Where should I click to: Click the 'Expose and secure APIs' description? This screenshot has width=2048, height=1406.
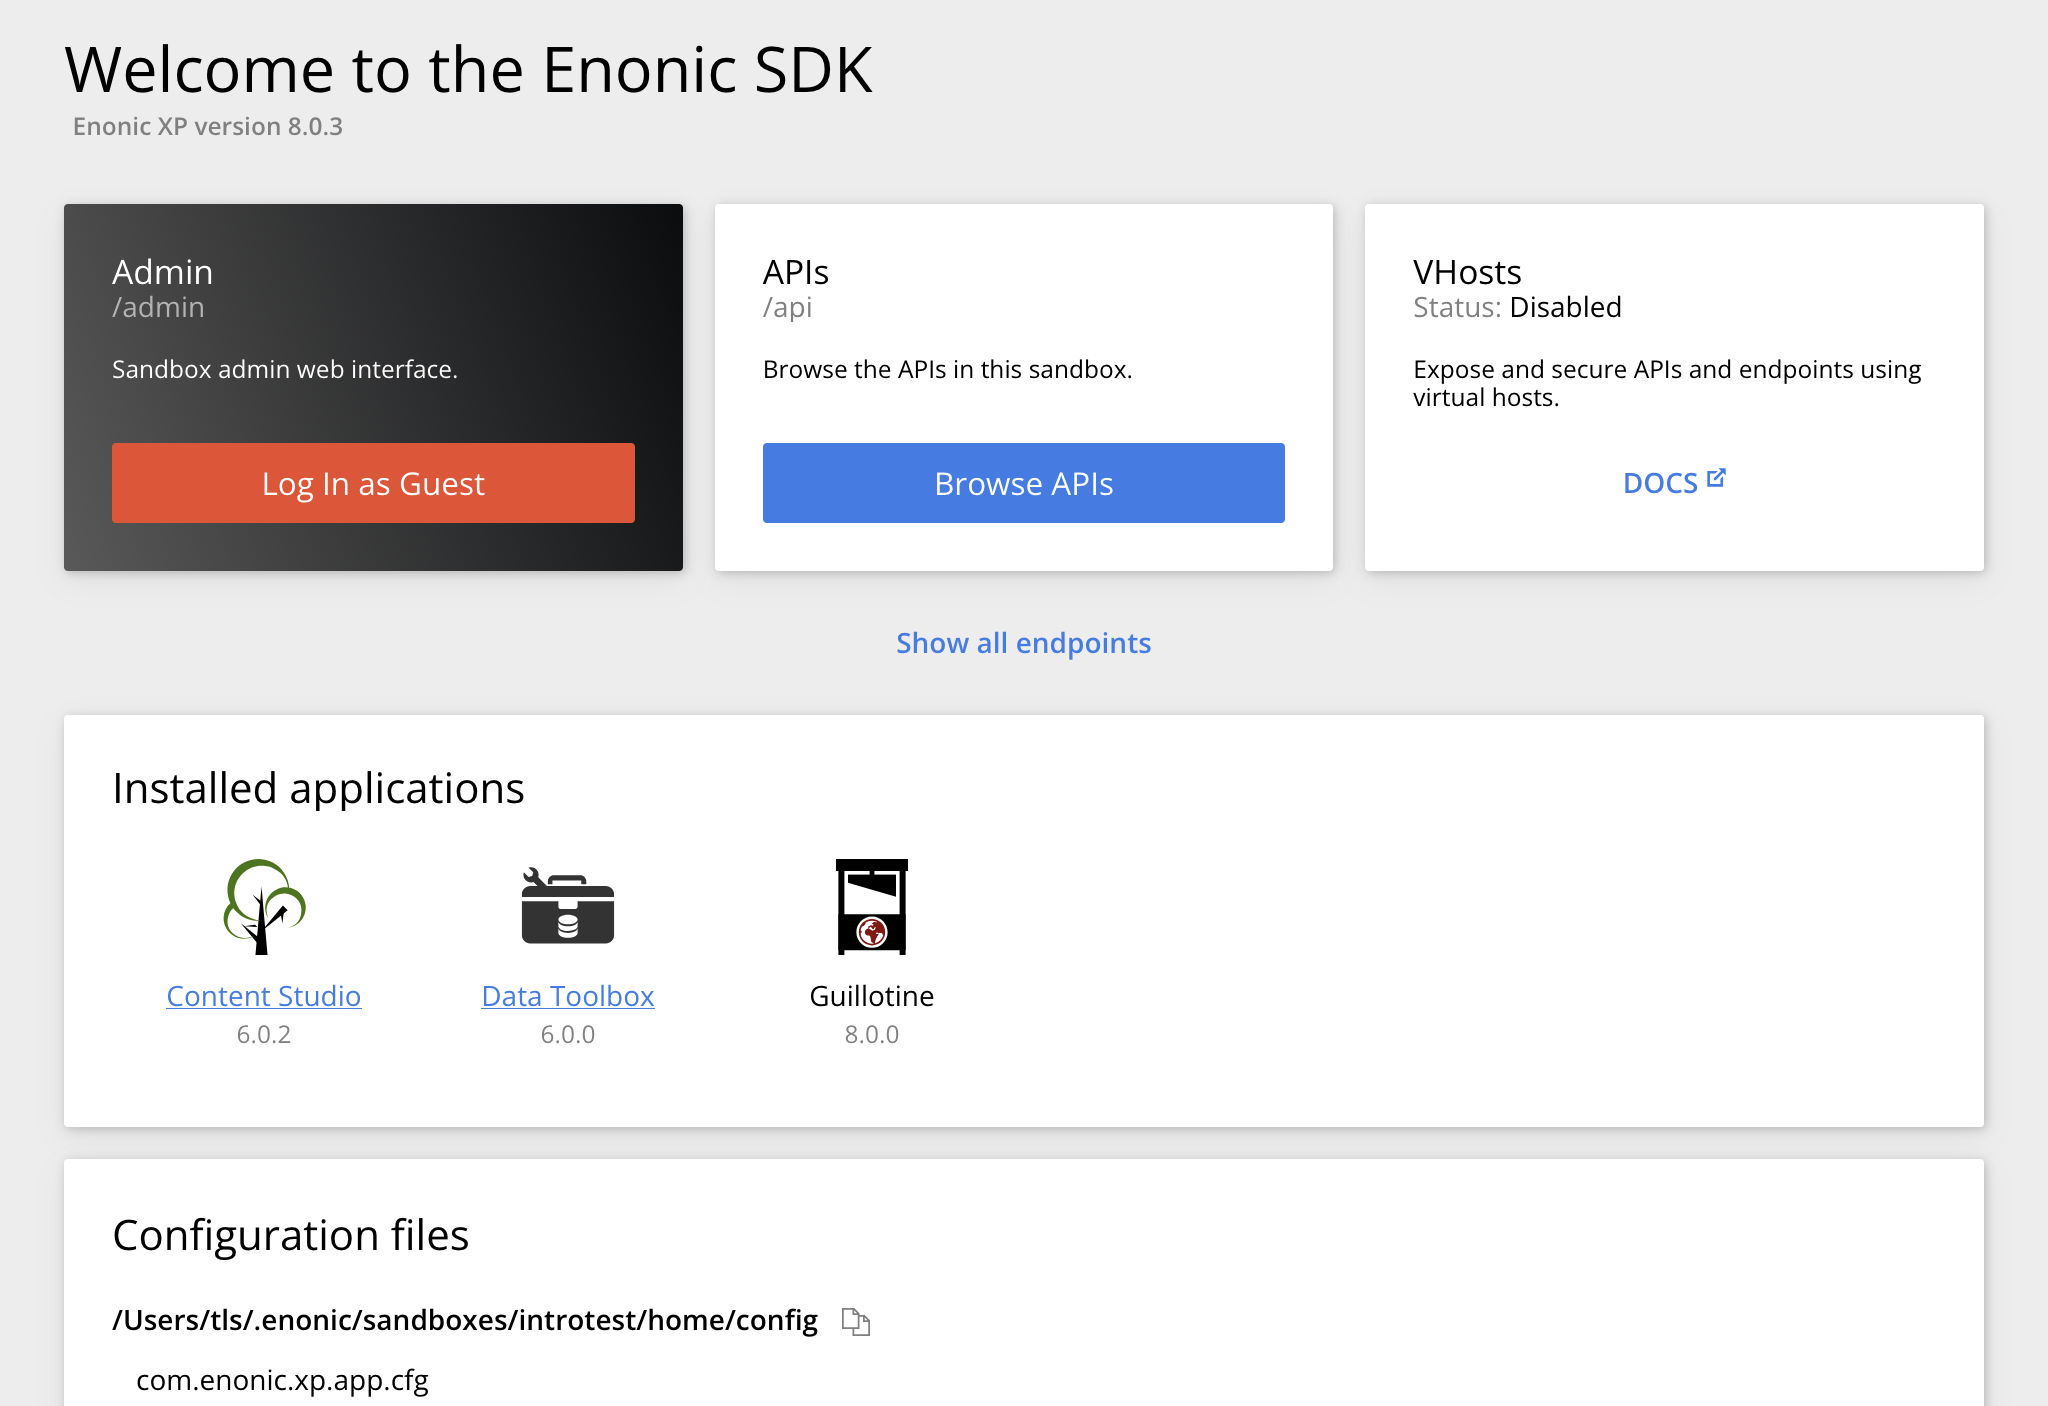(x=1667, y=384)
